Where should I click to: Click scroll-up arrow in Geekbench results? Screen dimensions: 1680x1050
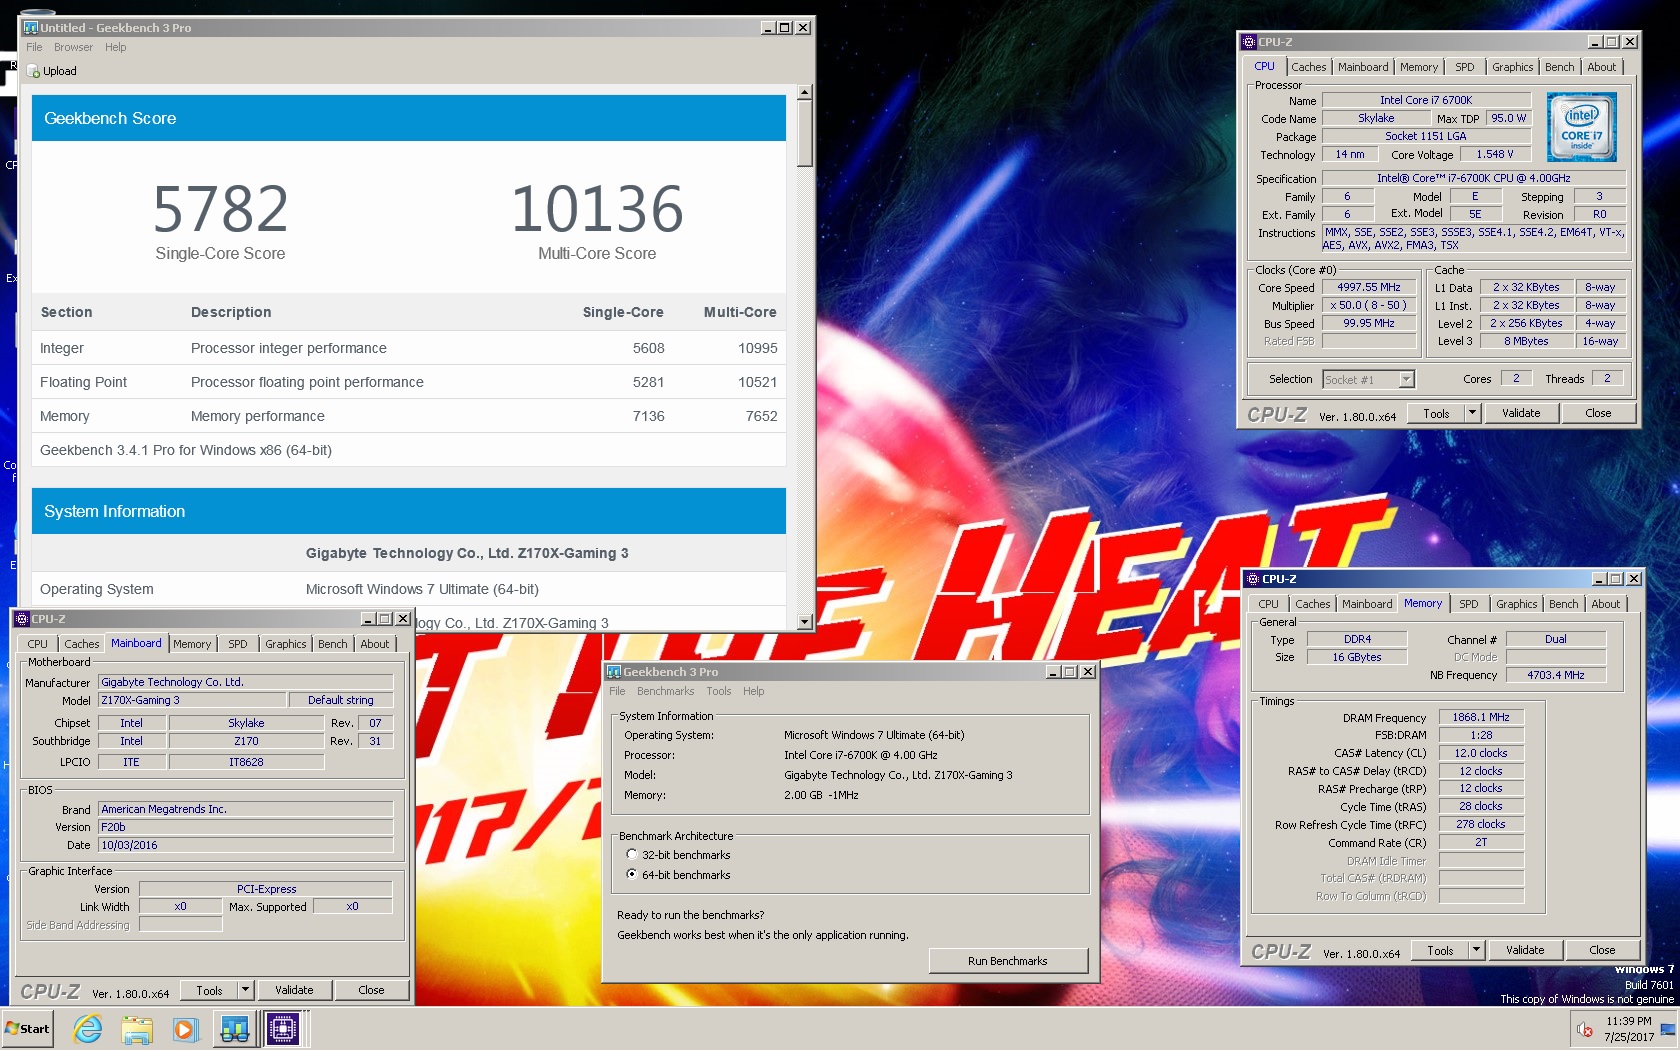(x=805, y=92)
